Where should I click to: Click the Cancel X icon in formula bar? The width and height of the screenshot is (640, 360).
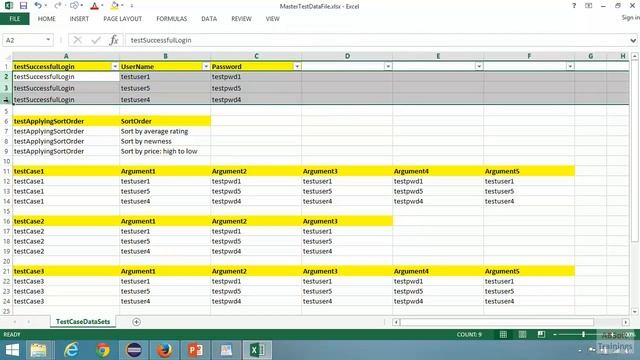coord(77,40)
